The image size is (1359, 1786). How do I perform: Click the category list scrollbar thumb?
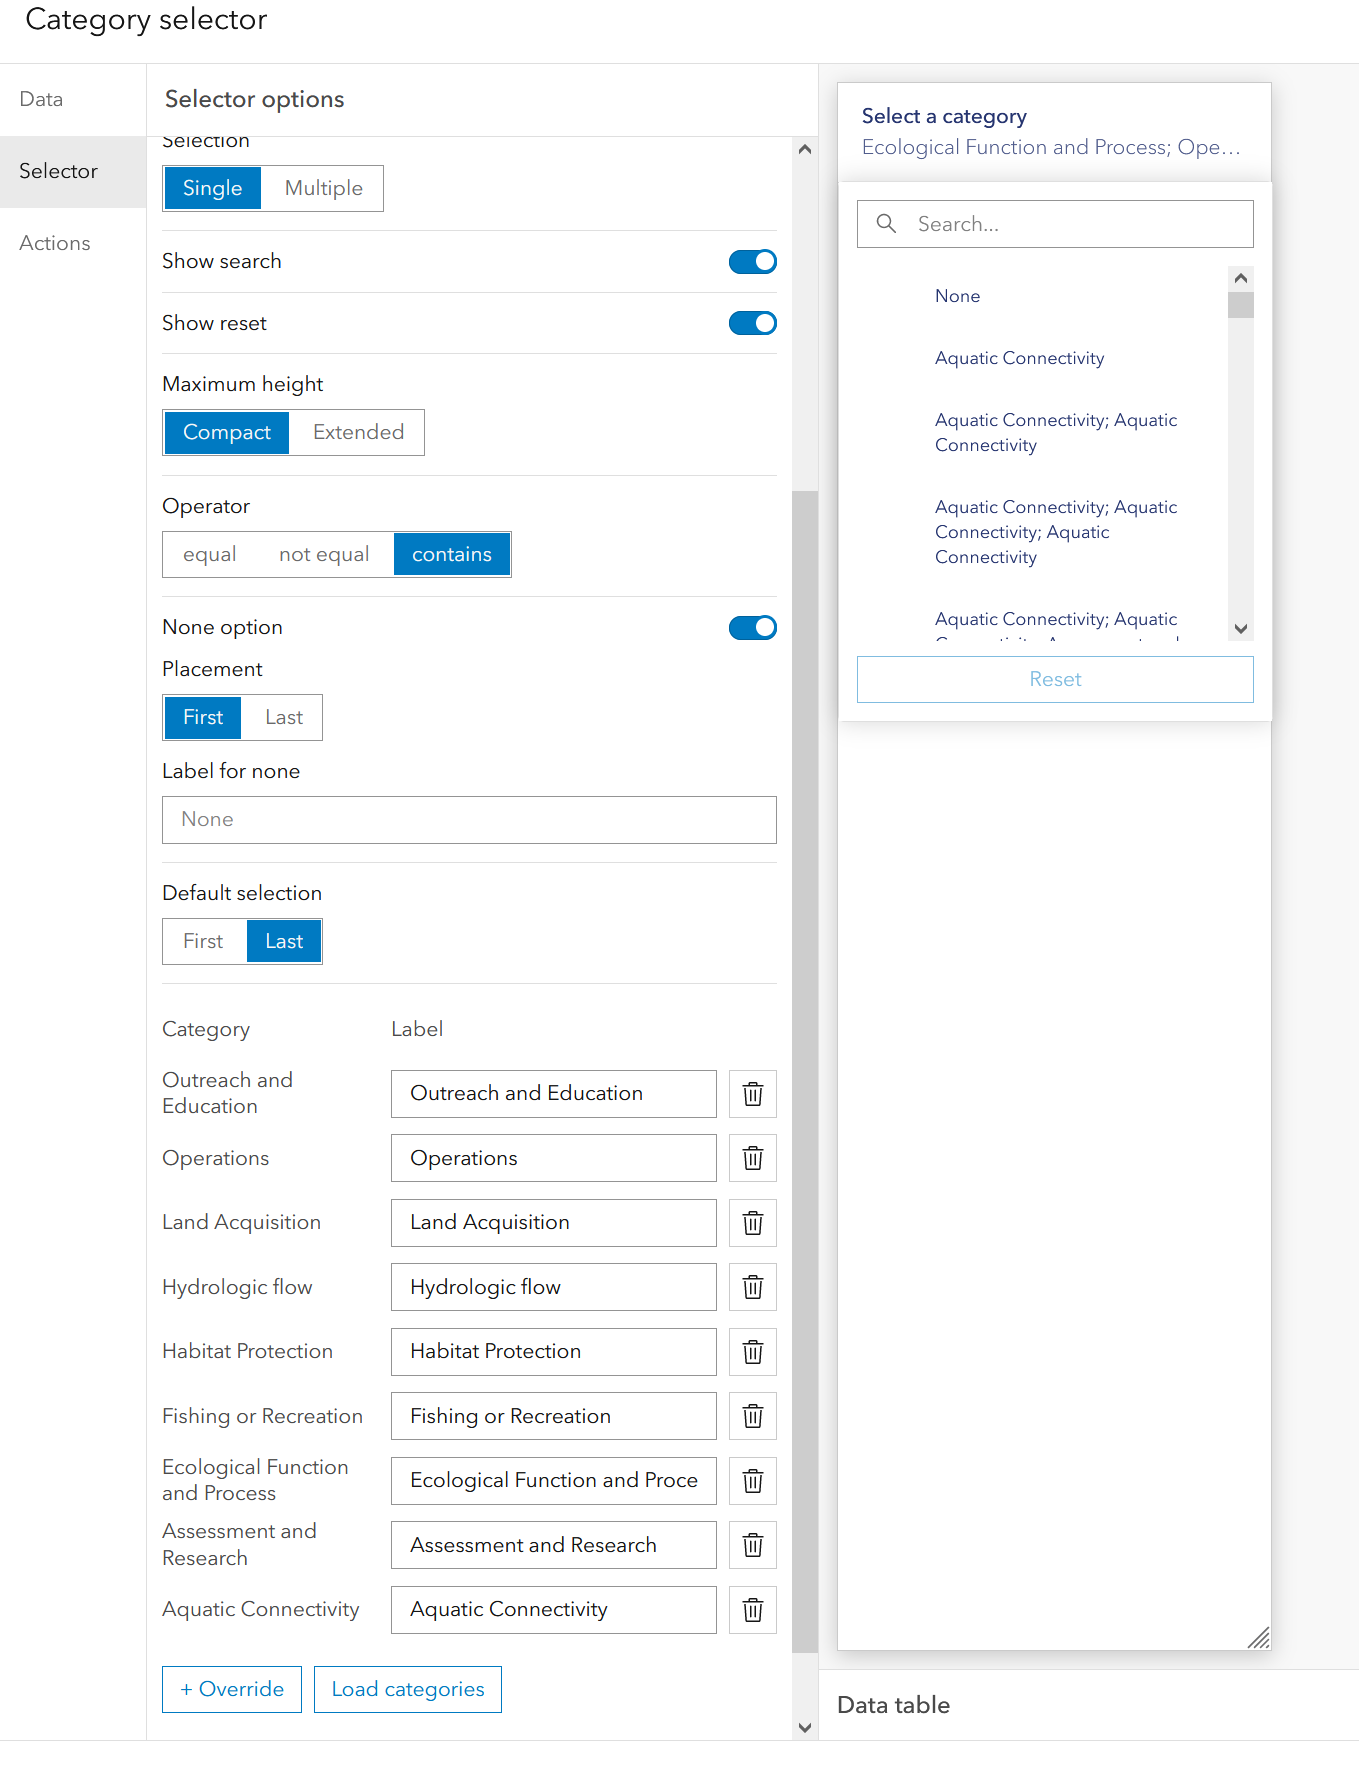click(1241, 305)
